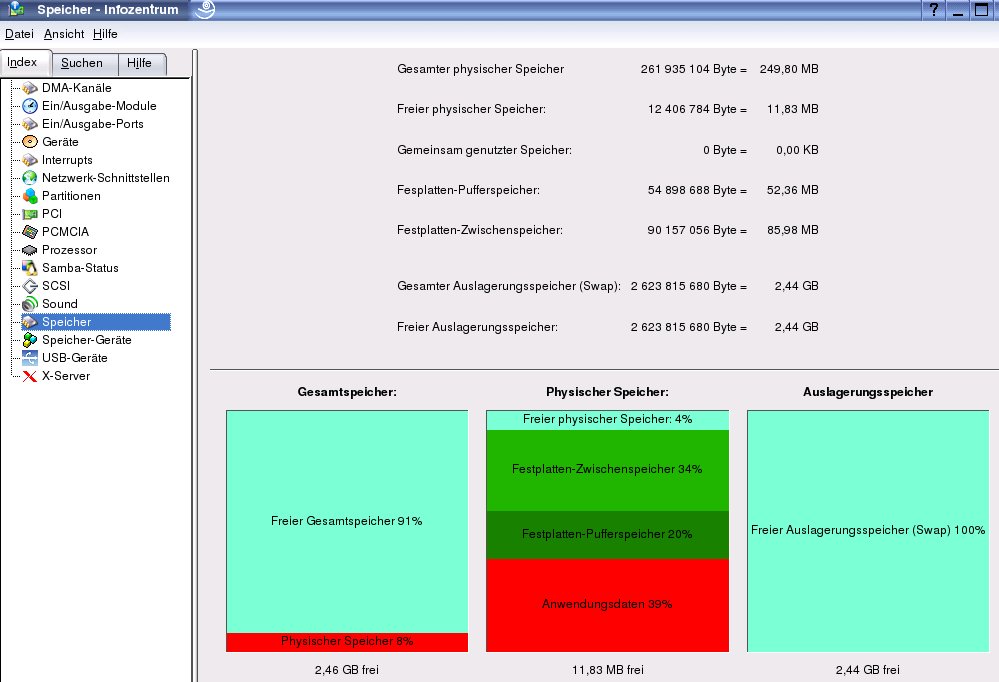
Task: Select the Speicher-Geräte entry
Action: [86, 340]
